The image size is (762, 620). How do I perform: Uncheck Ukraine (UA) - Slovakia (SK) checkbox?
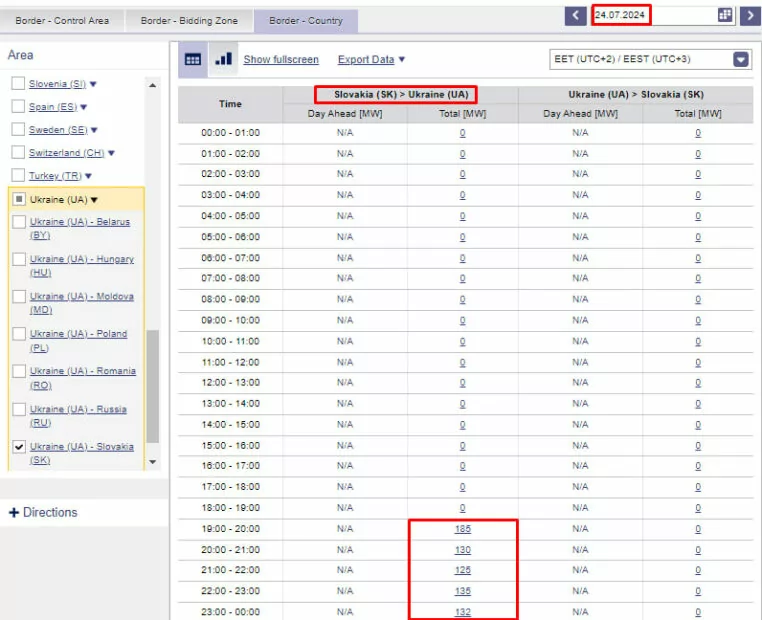point(19,447)
